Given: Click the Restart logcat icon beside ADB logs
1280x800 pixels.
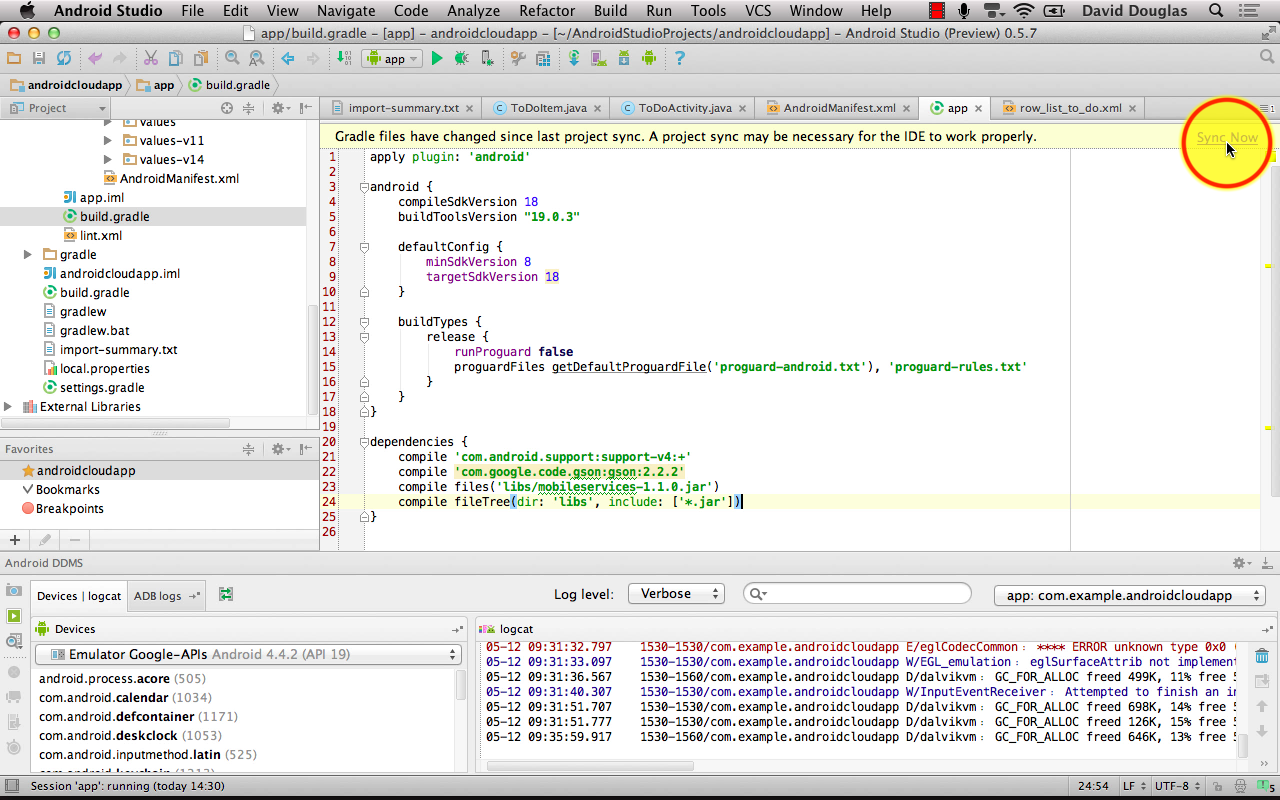Looking at the screenshot, I should [x=226, y=595].
